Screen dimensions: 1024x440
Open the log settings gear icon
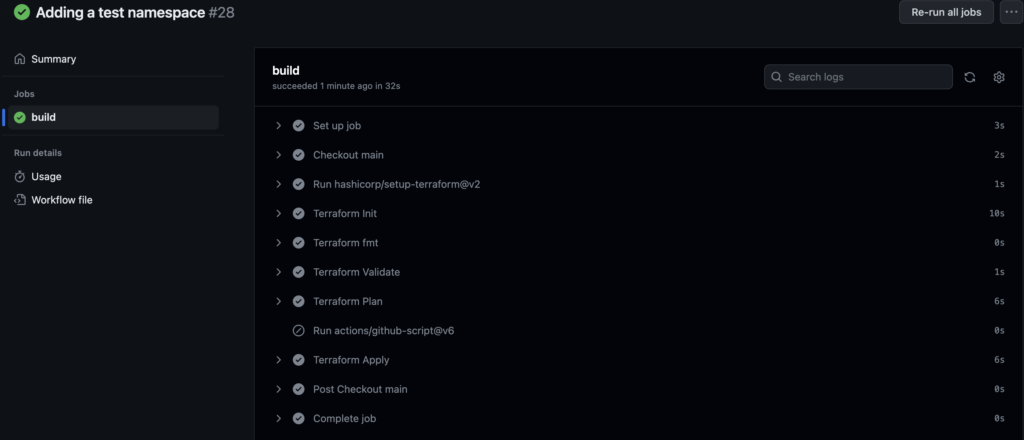[x=999, y=77]
